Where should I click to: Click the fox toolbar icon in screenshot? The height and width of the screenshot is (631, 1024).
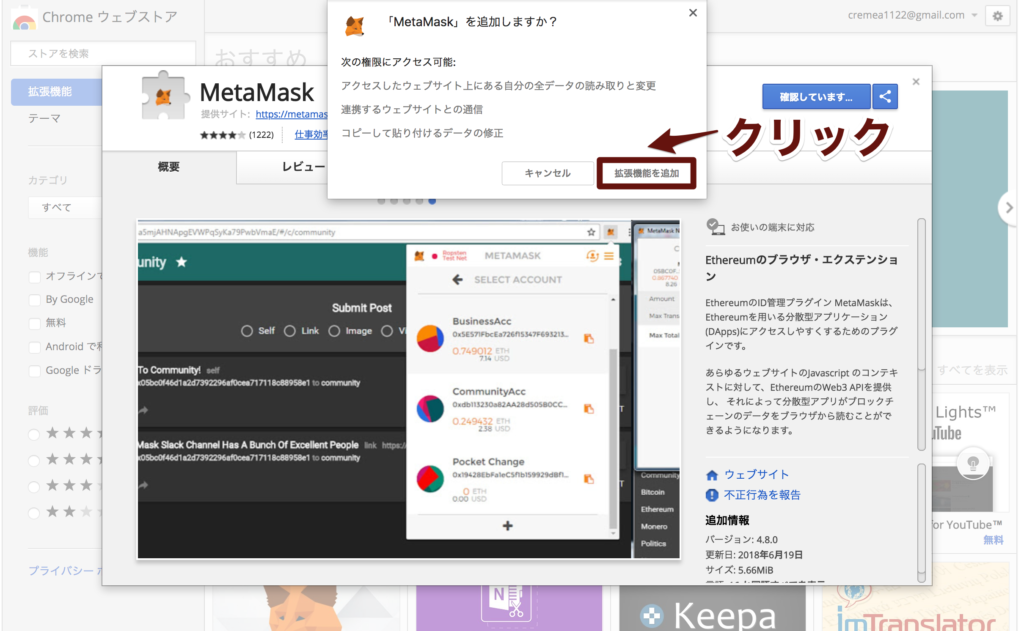(611, 232)
